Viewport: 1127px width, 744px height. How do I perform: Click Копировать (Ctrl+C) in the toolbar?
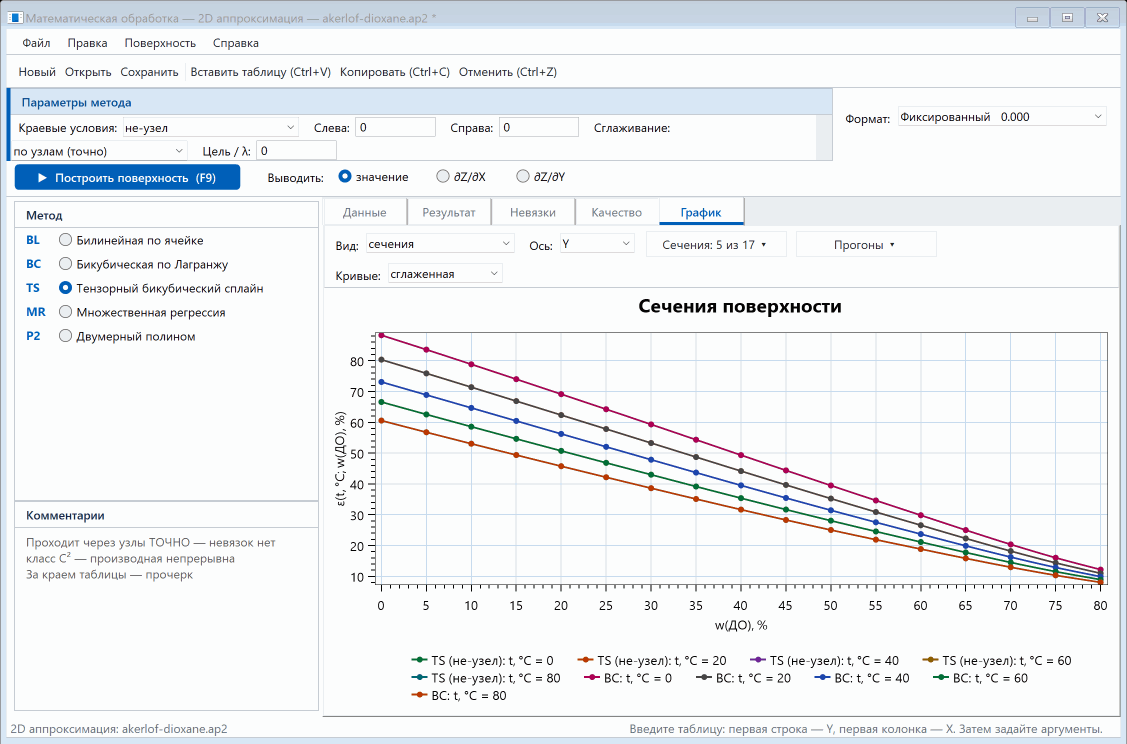click(395, 72)
